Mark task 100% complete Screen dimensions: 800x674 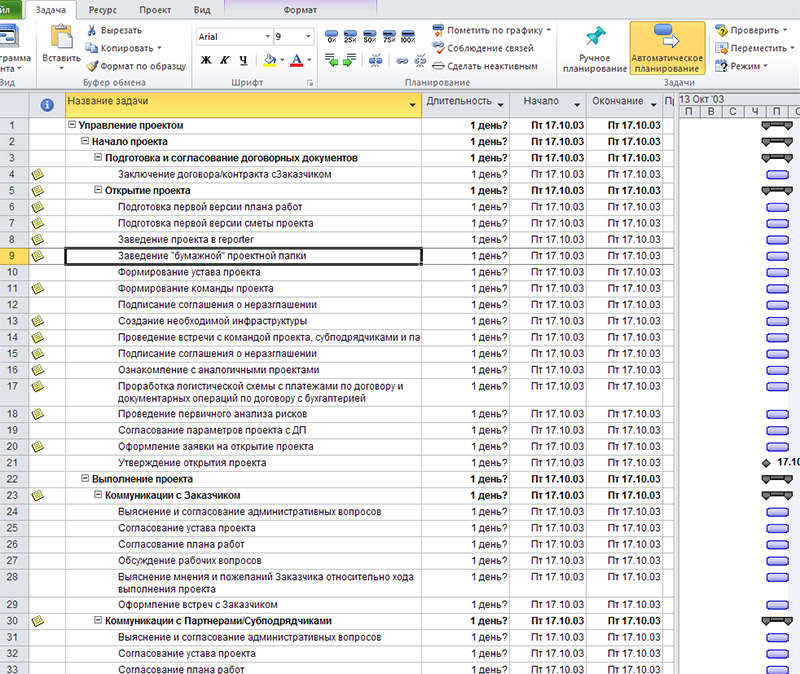pos(407,38)
